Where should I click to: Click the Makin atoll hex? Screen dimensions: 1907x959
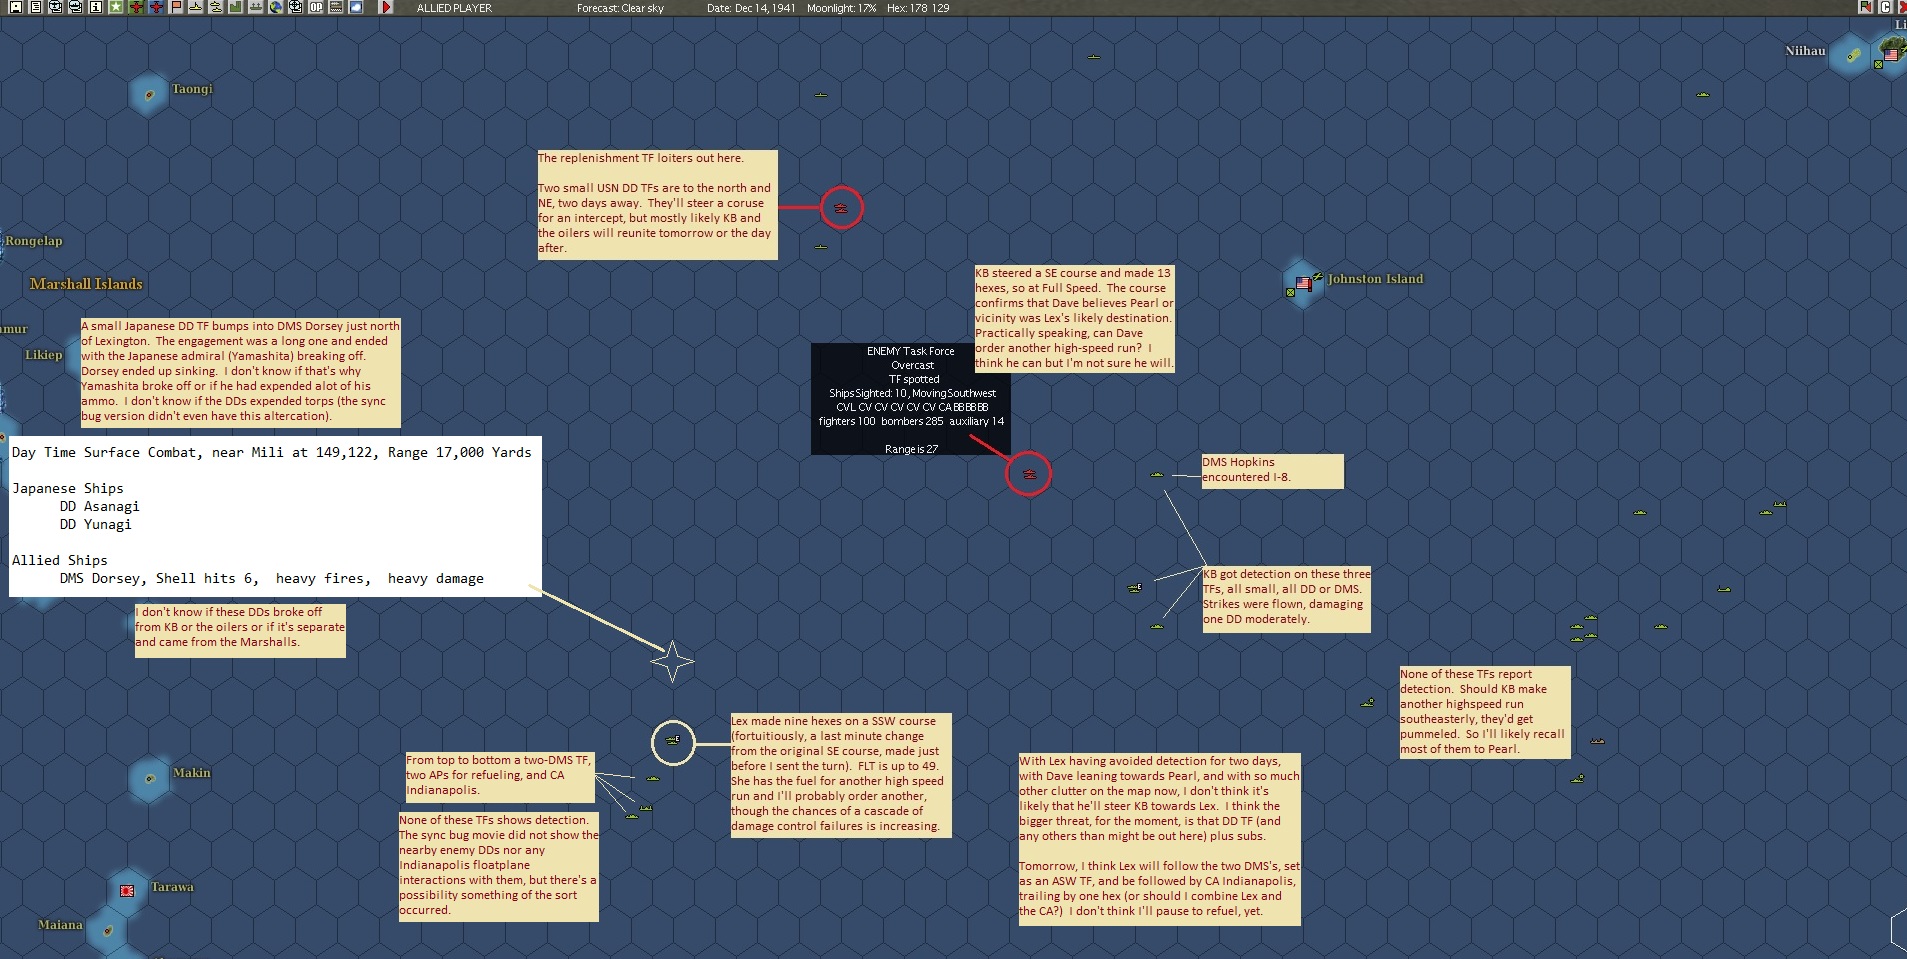[x=150, y=779]
